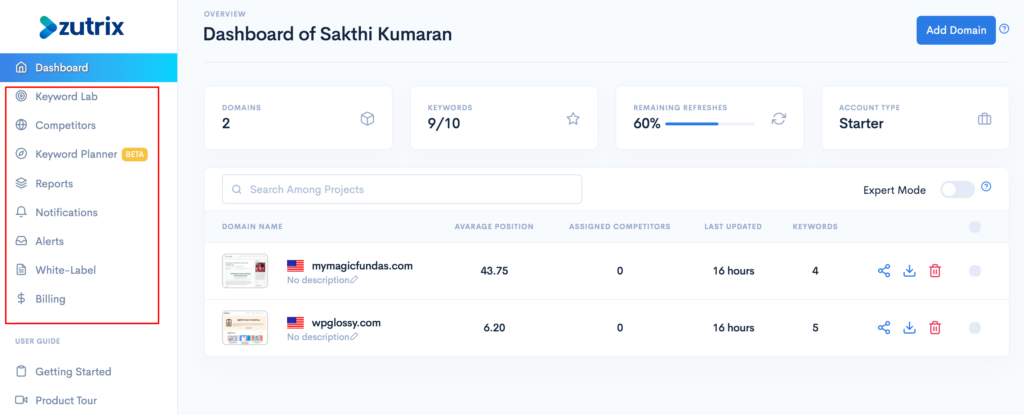Click US flag next to mymagicfundas.com
Image resolution: width=1024 pixels, height=415 pixels.
295,265
